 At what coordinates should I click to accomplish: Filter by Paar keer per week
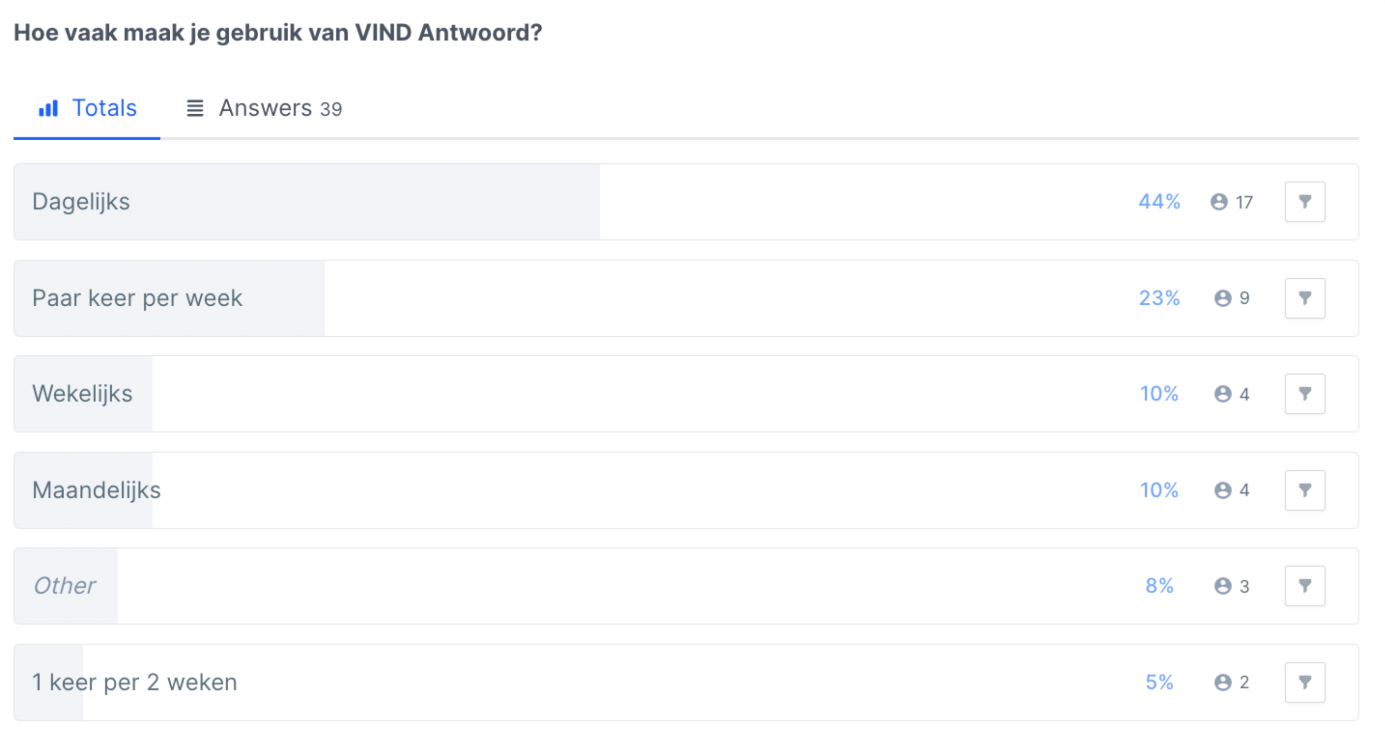(x=1304, y=298)
